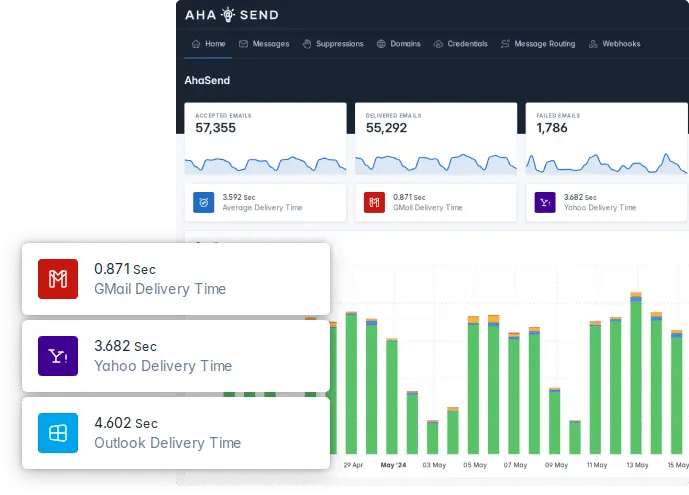The width and height of the screenshot is (689, 495).
Task: Click the Credentials icon in navigation
Action: 438,44
